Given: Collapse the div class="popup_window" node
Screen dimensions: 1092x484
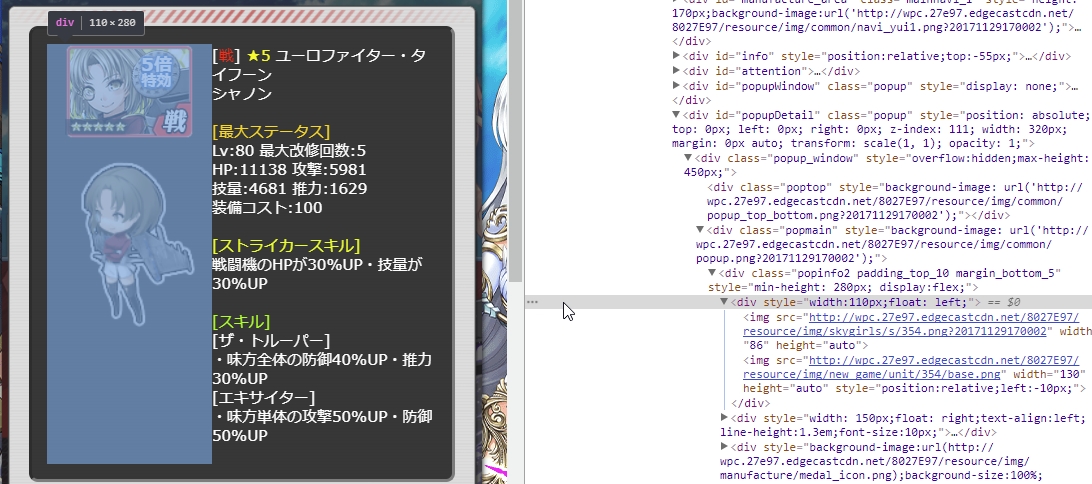Looking at the screenshot, I should click(688, 159).
